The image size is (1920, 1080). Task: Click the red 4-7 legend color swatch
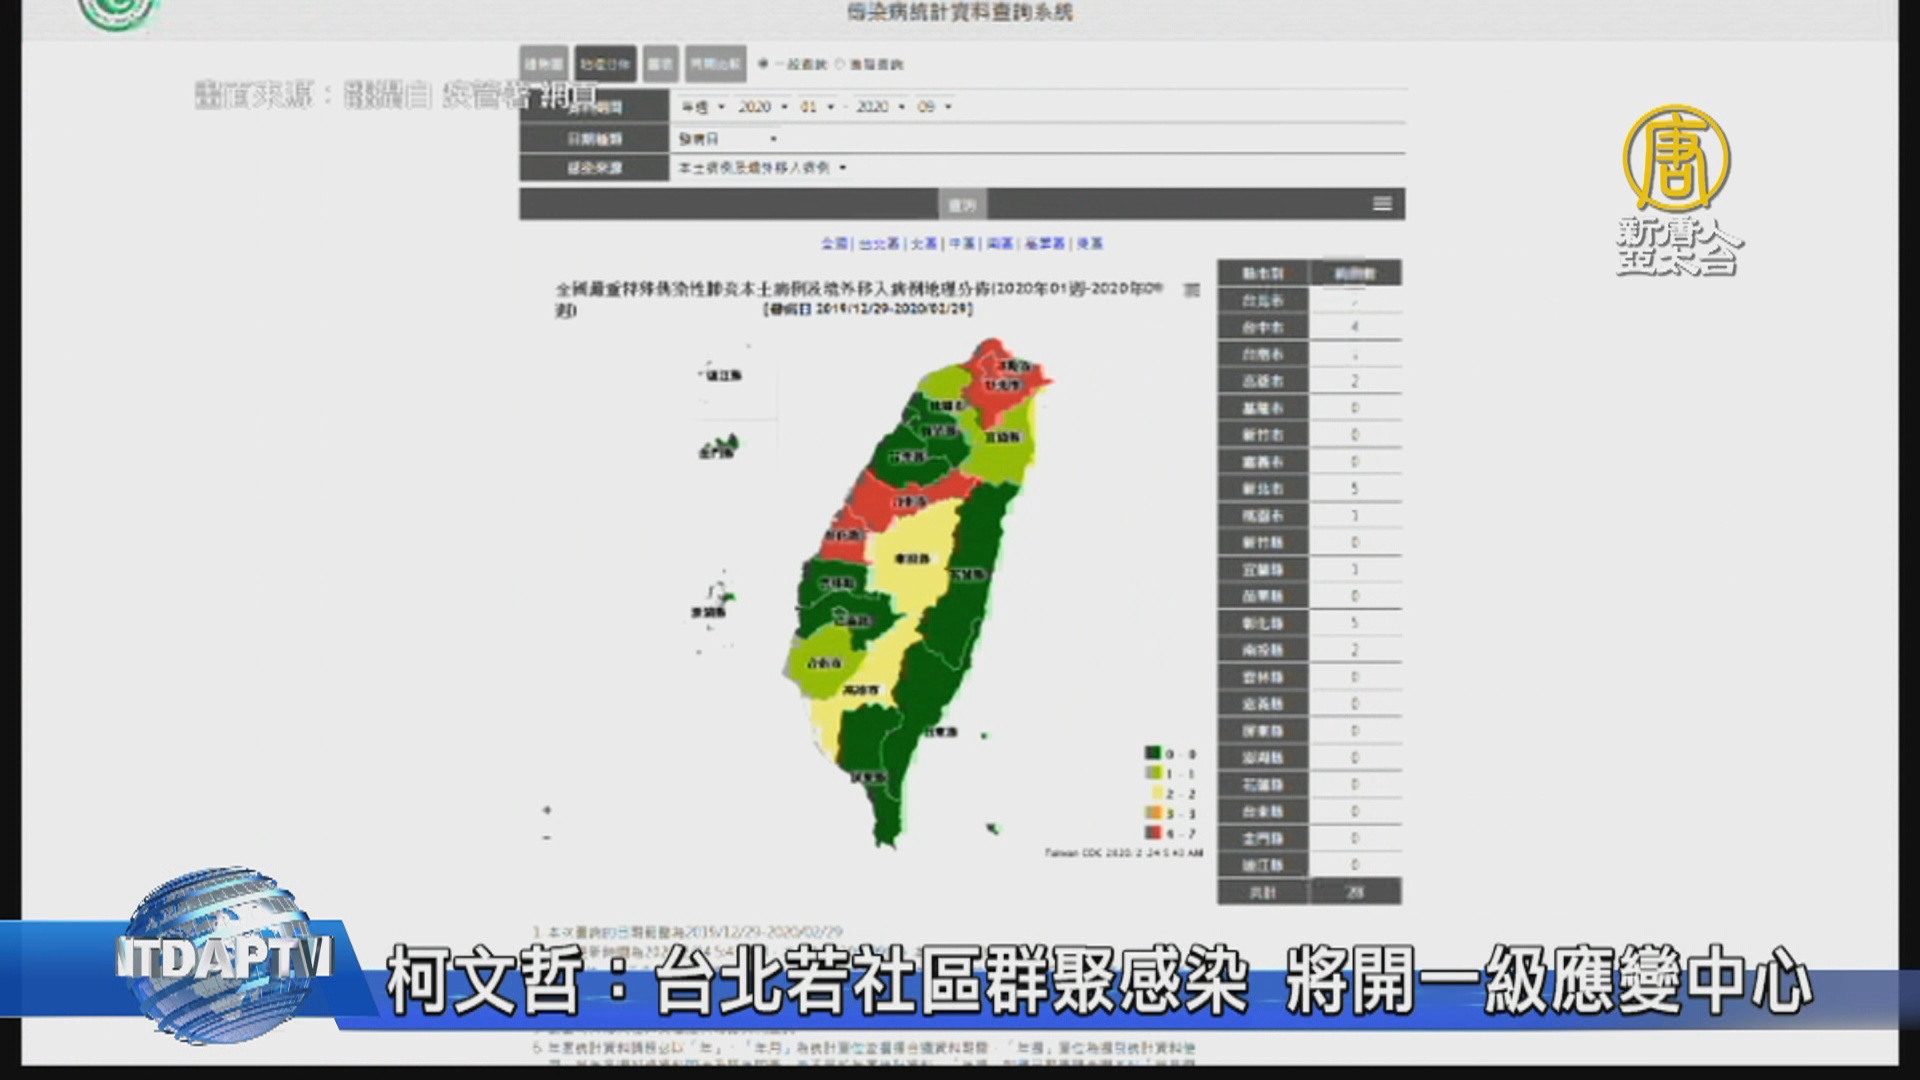tap(1153, 832)
